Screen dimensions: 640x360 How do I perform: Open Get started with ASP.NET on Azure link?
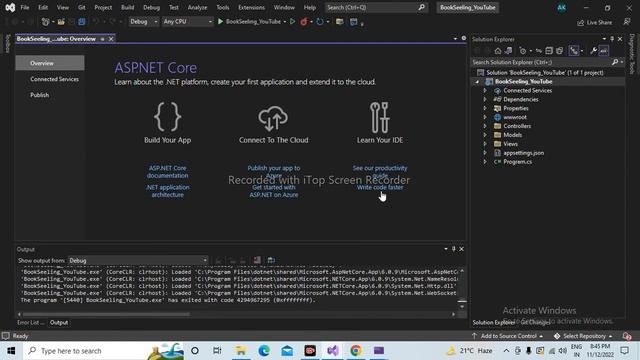[273, 191]
